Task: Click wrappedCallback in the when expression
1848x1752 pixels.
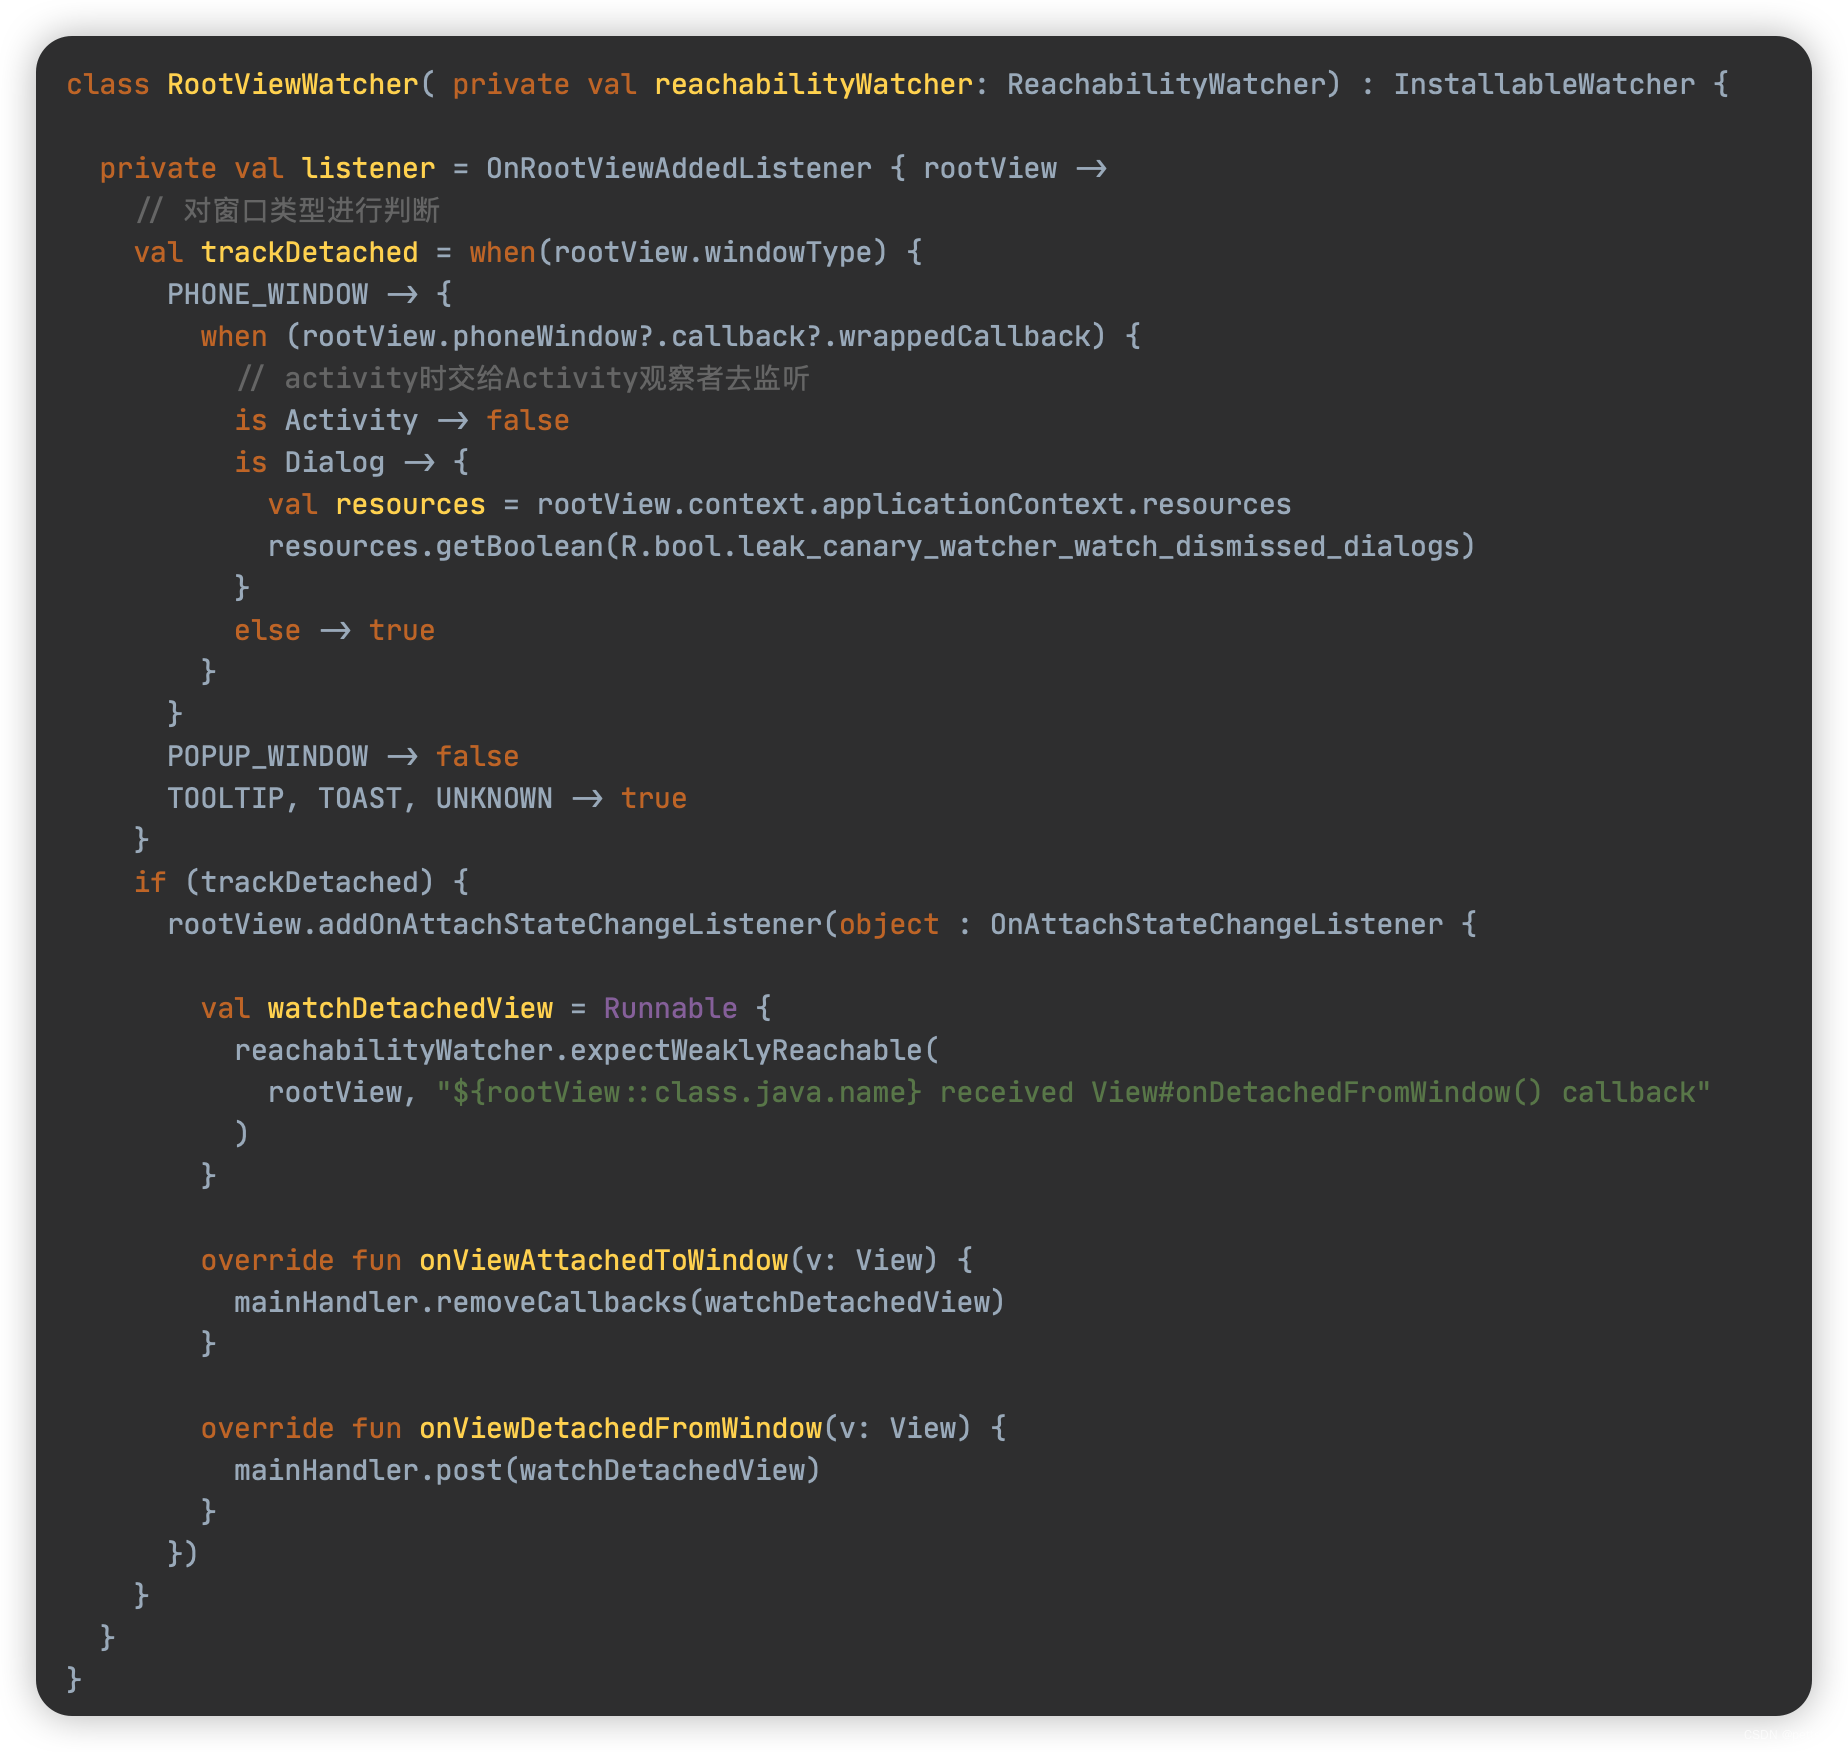Action: click(x=964, y=336)
